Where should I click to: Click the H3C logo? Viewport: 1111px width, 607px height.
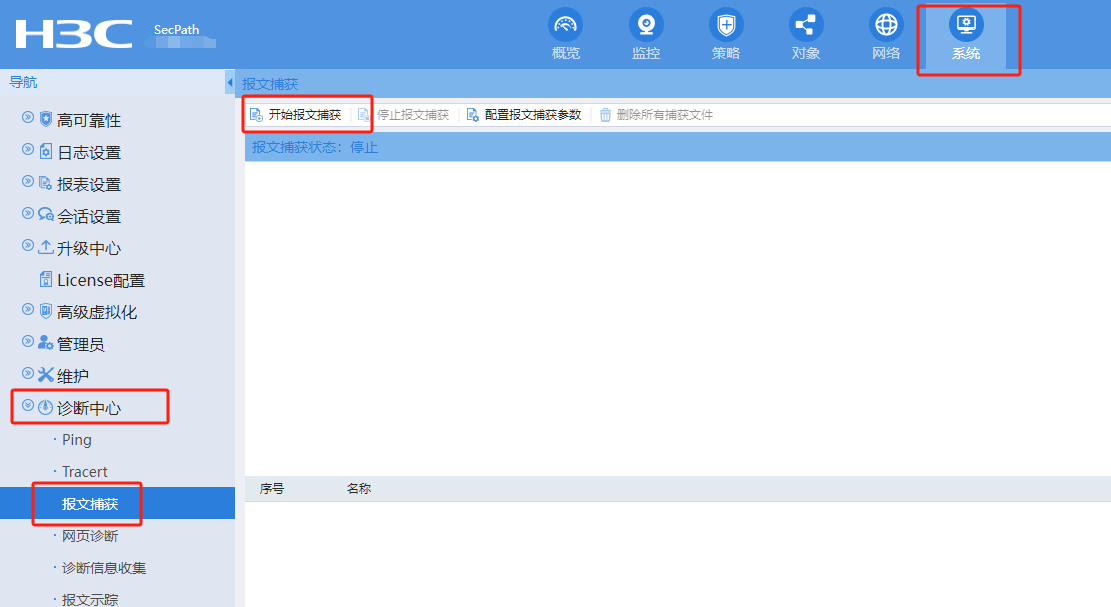[74, 34]
